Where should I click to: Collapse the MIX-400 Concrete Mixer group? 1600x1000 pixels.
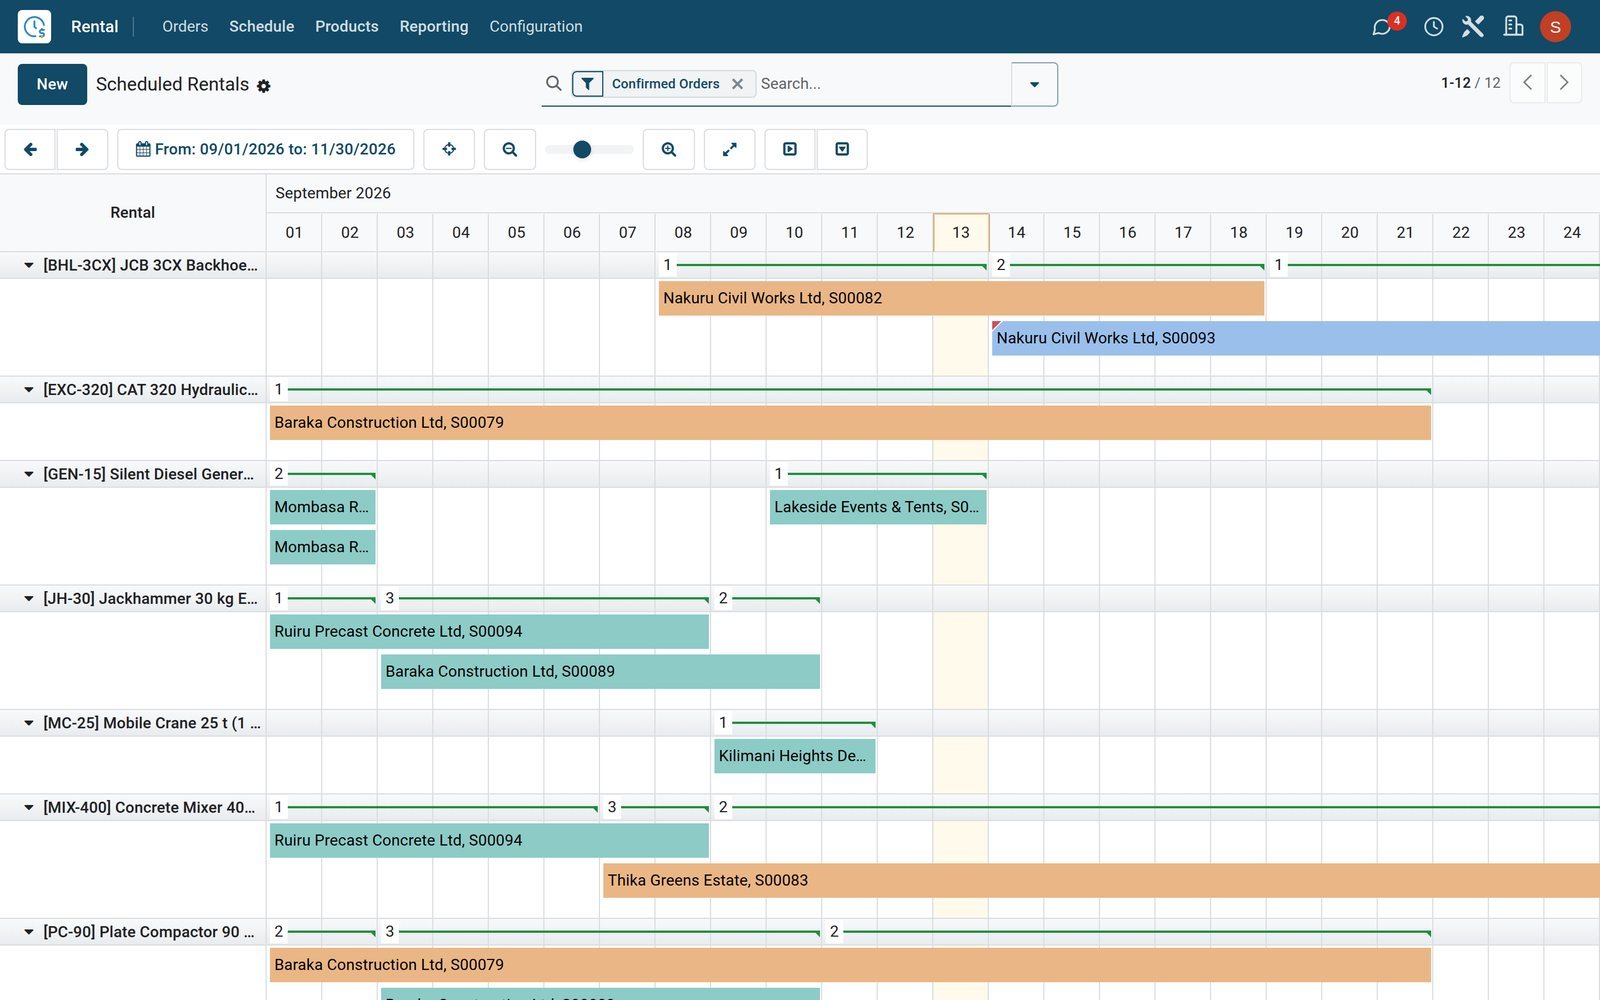click(x=29, y=808)
